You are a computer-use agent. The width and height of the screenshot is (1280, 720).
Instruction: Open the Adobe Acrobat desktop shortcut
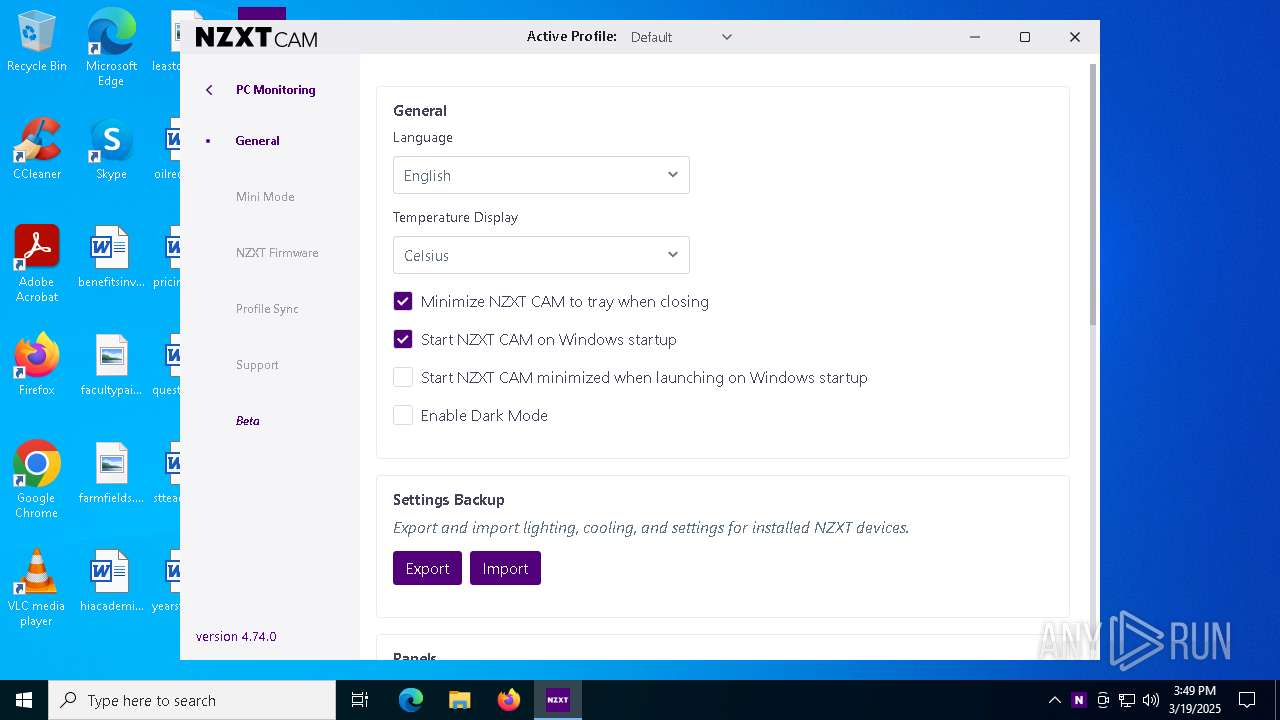[x=37, y=264]
